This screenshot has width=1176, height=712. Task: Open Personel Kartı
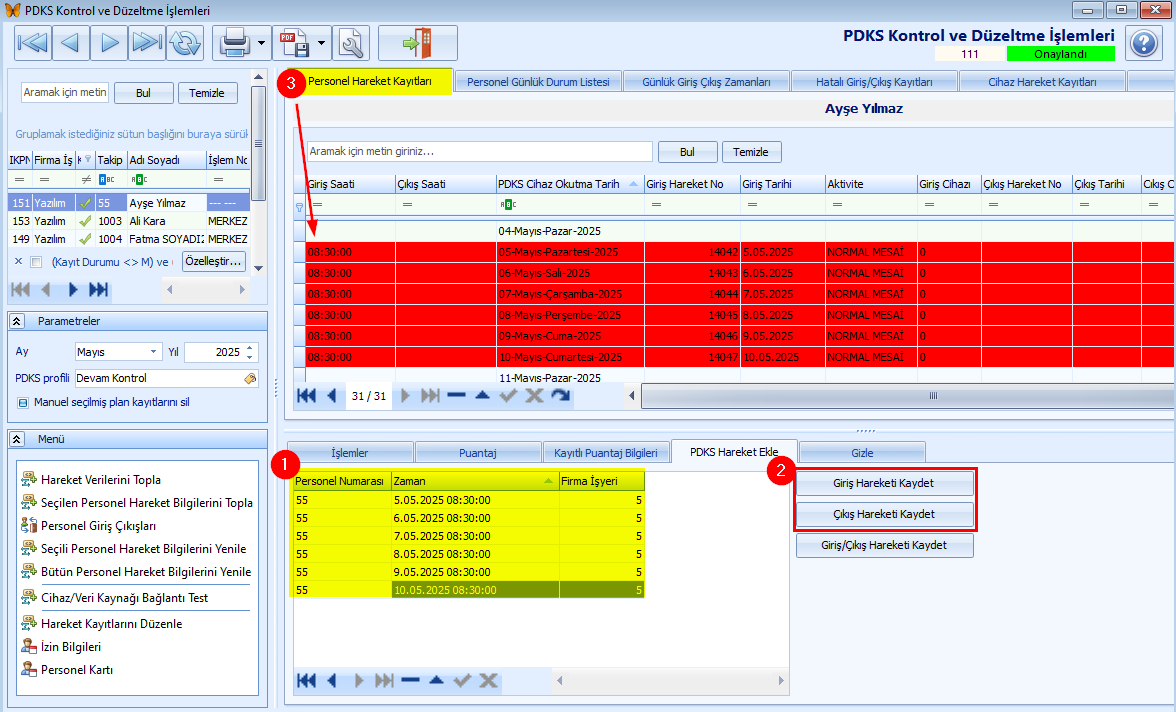[76, 670]
